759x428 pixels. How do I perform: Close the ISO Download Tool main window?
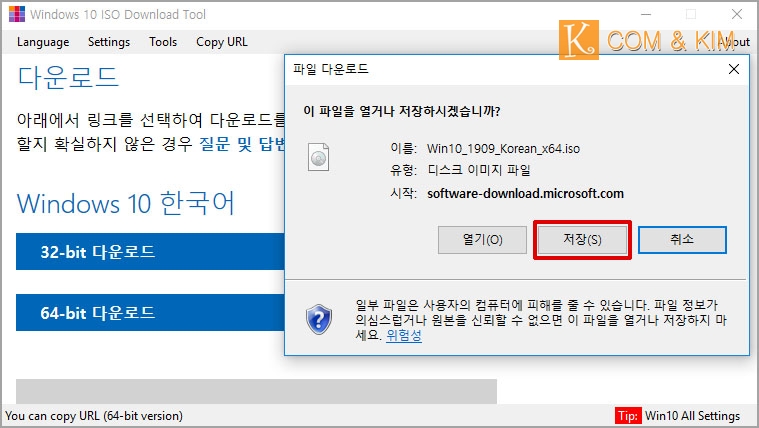[x=737, y=15]
